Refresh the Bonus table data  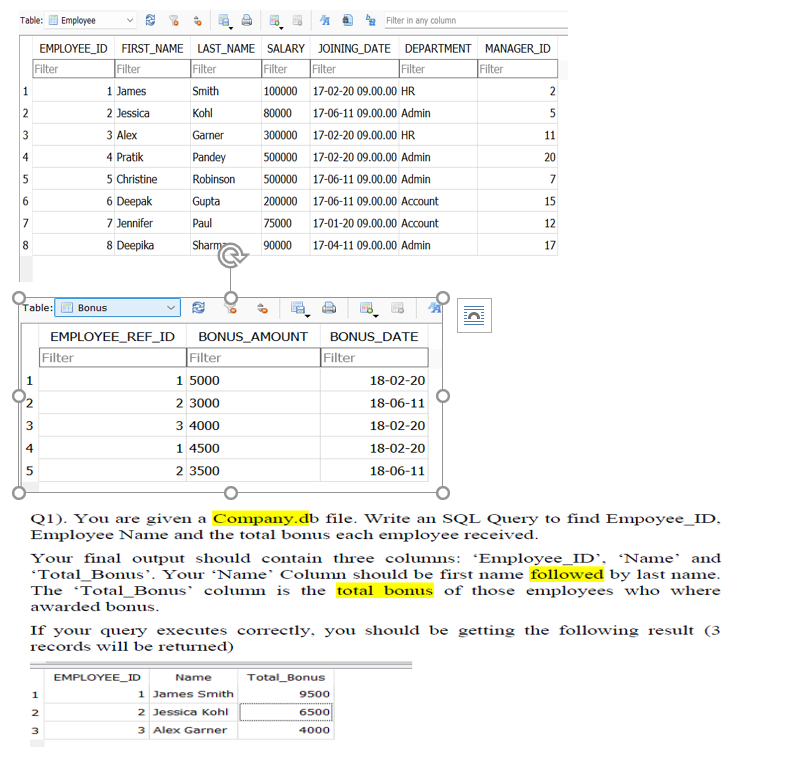click(x=199, y=308)
